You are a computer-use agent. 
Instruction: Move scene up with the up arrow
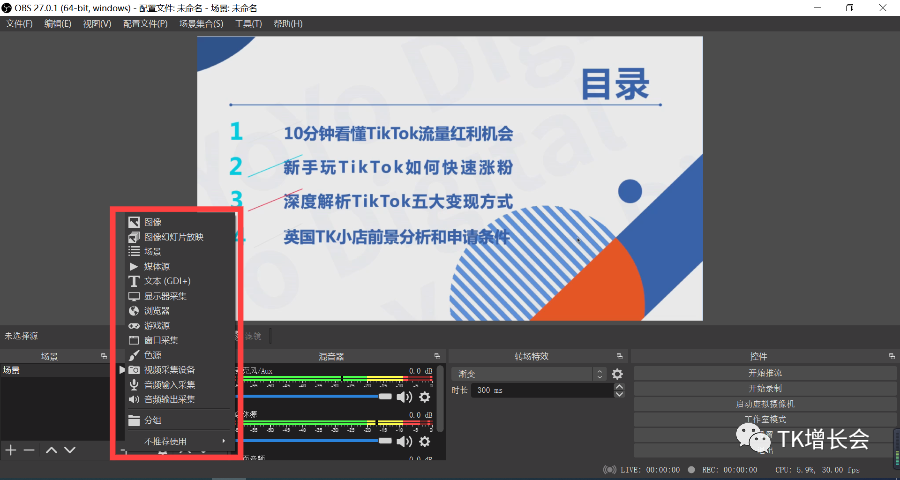tap(51, 450)
